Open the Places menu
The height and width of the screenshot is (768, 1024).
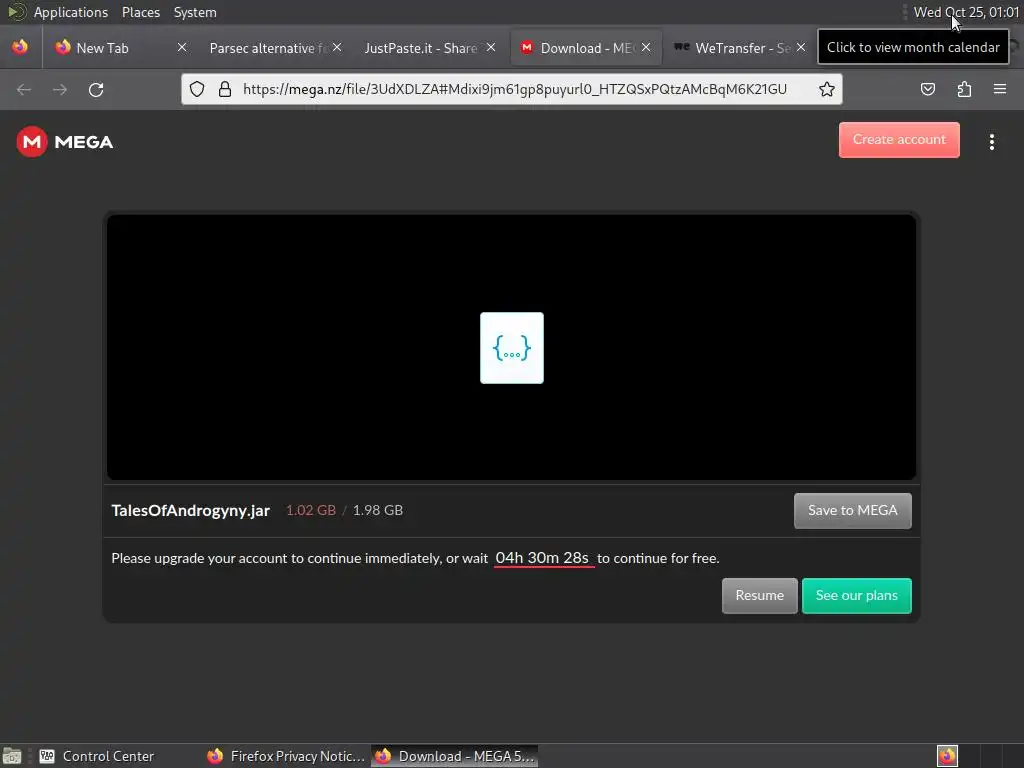[x=140, y=12]
